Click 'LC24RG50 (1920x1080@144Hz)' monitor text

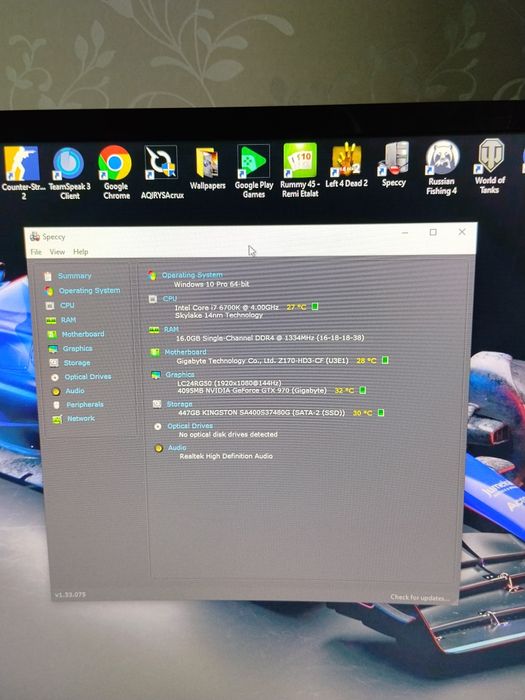pos(229,383)
